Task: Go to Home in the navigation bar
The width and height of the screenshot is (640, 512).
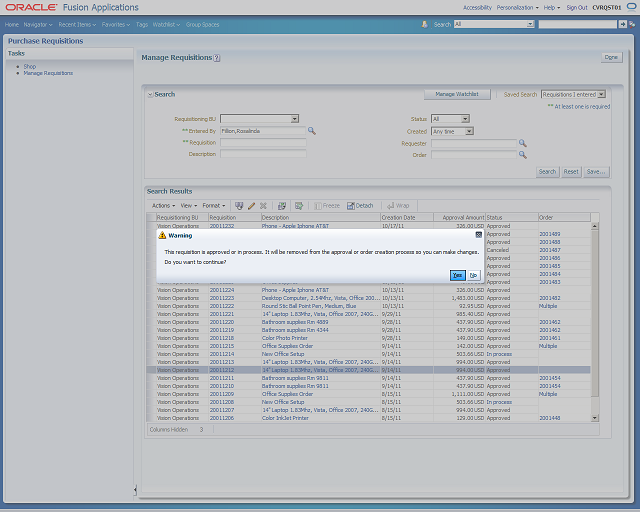Action: (x=12, y=24)
